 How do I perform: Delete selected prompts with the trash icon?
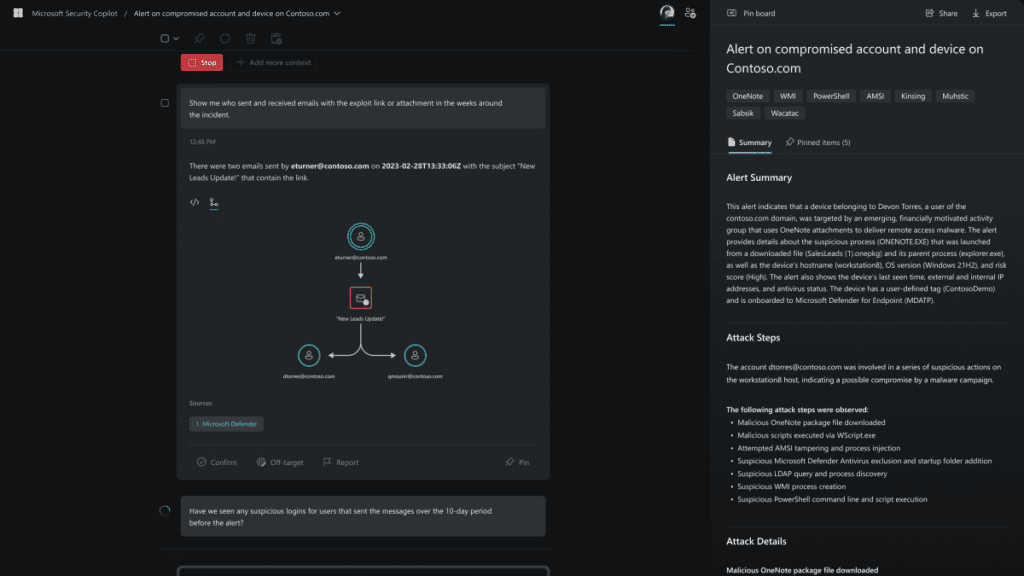point(250,39)
